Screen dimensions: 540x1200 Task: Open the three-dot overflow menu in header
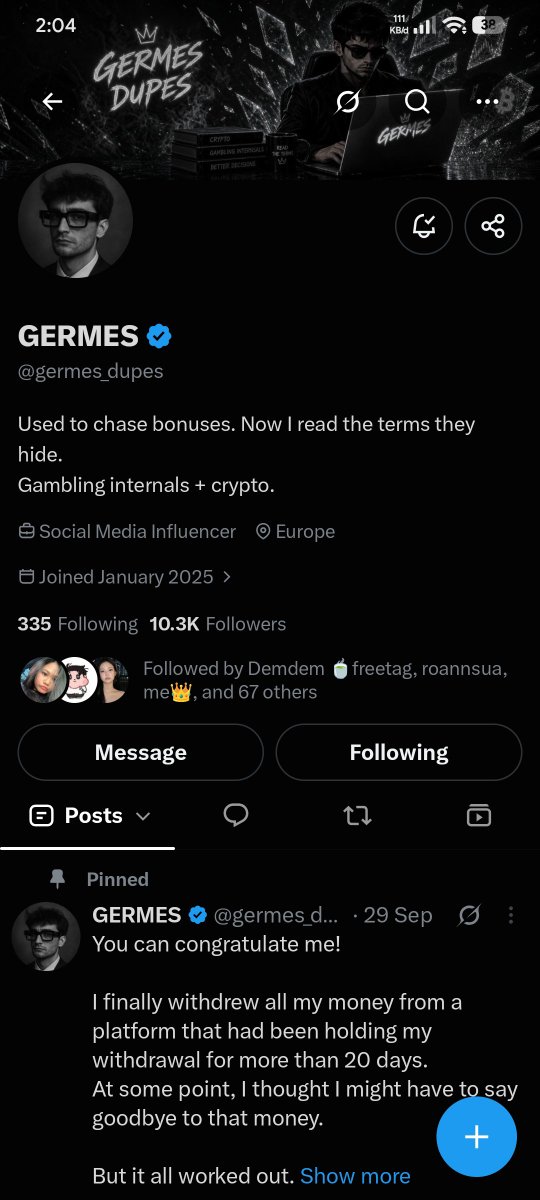[x=487, y=101]
